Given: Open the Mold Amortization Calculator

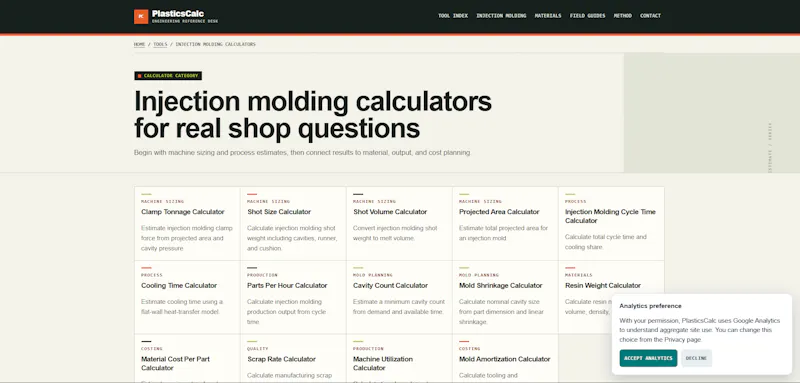Looking at the screenshot, I should point(505,359).
